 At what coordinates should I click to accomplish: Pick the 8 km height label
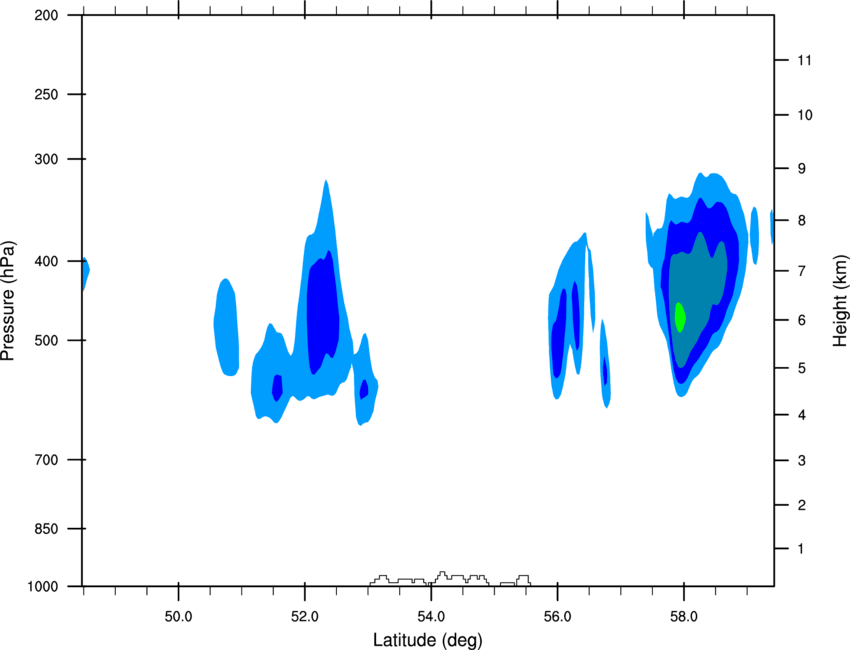pyautogui.click(x=802, y=221)
